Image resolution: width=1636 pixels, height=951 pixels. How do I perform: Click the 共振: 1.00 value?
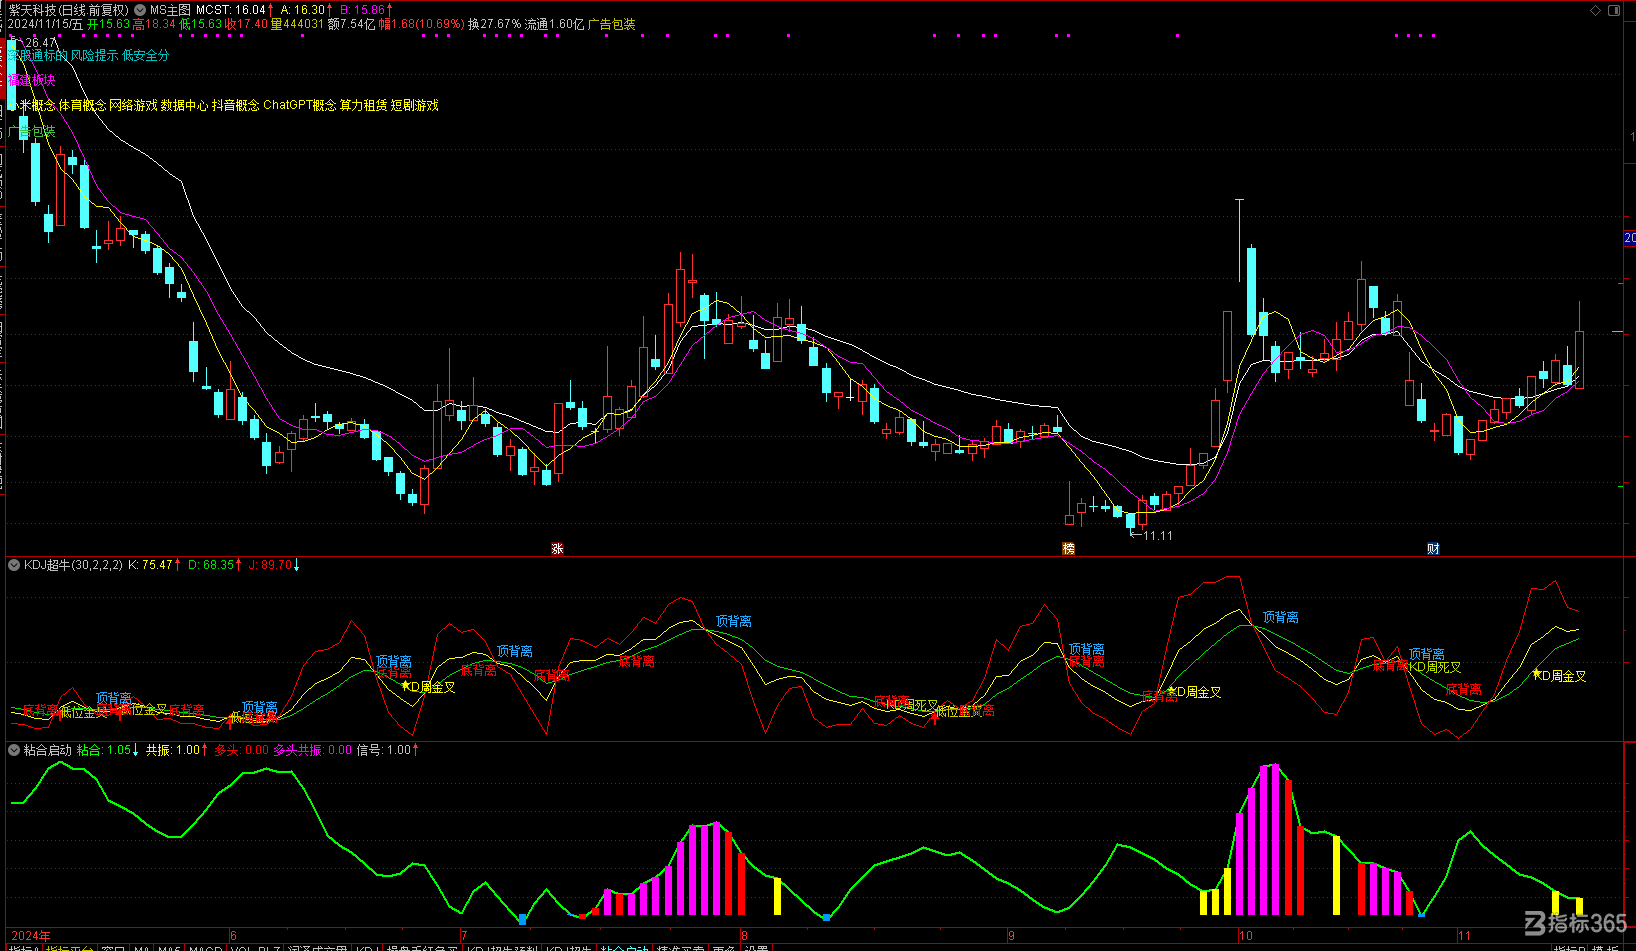tap(173, 750)
